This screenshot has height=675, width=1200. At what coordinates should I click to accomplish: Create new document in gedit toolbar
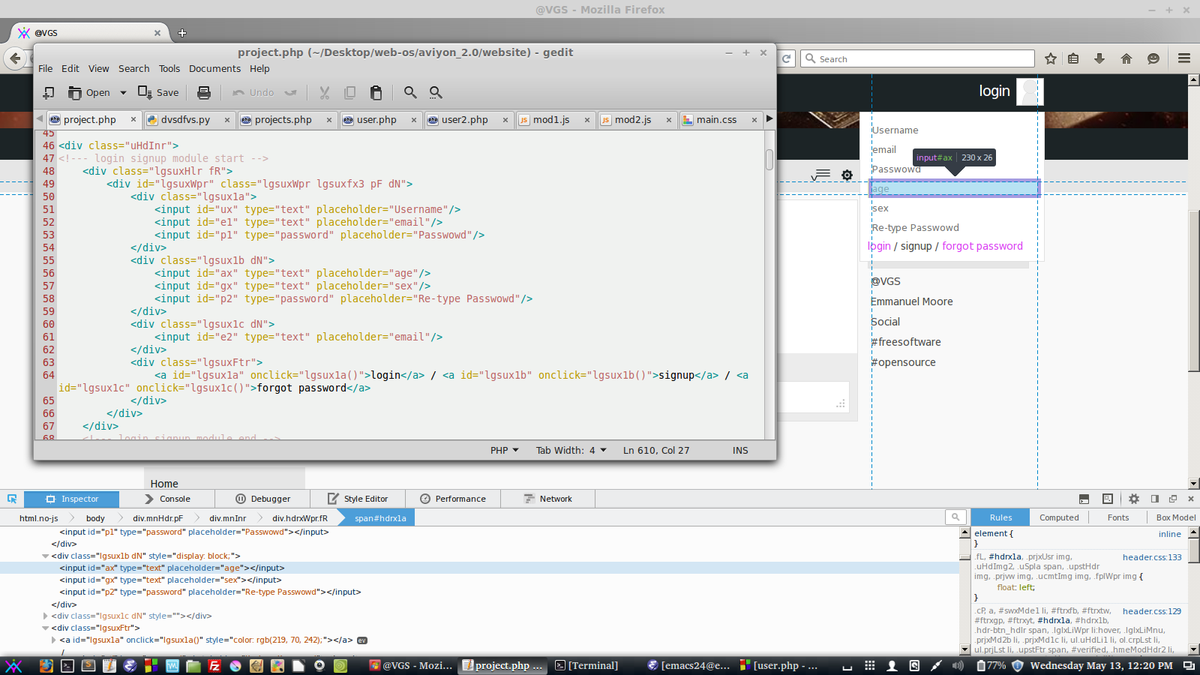tap(48, 92)
